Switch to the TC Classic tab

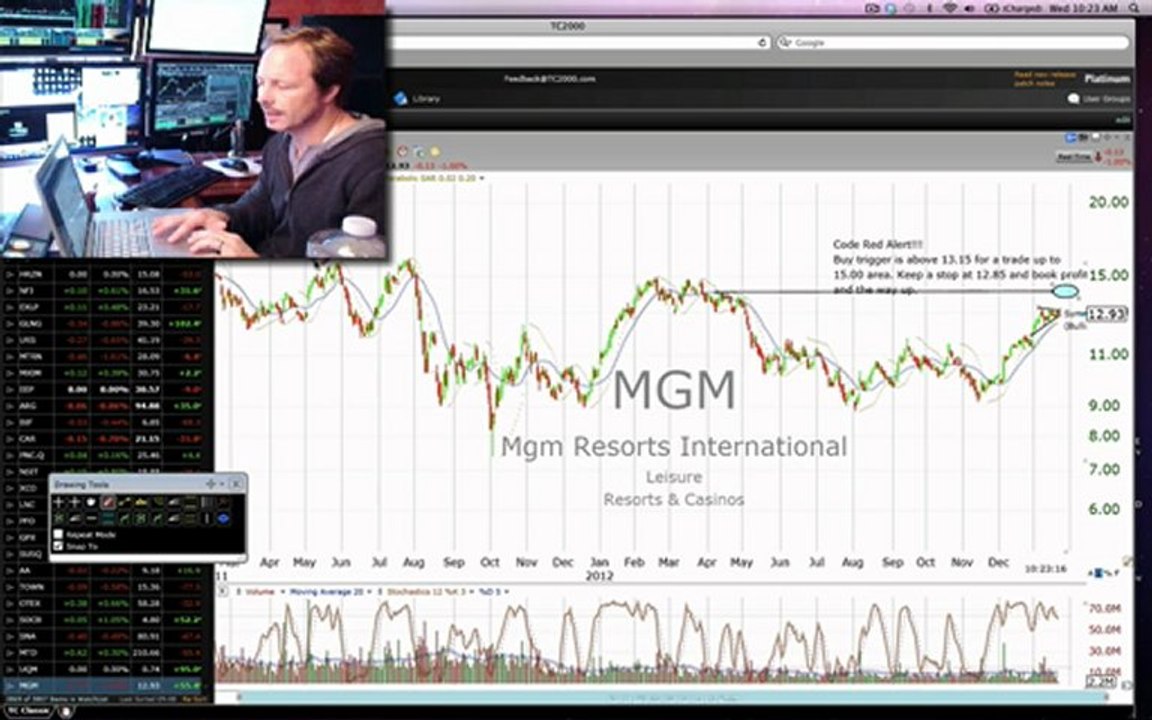tap(28, 711)
